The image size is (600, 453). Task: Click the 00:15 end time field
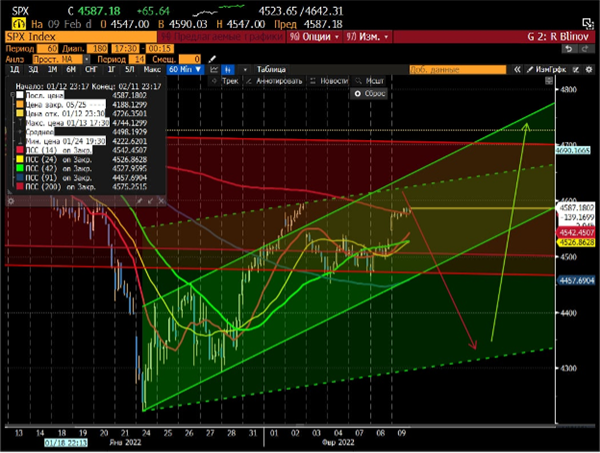click(x=160, y=49)
